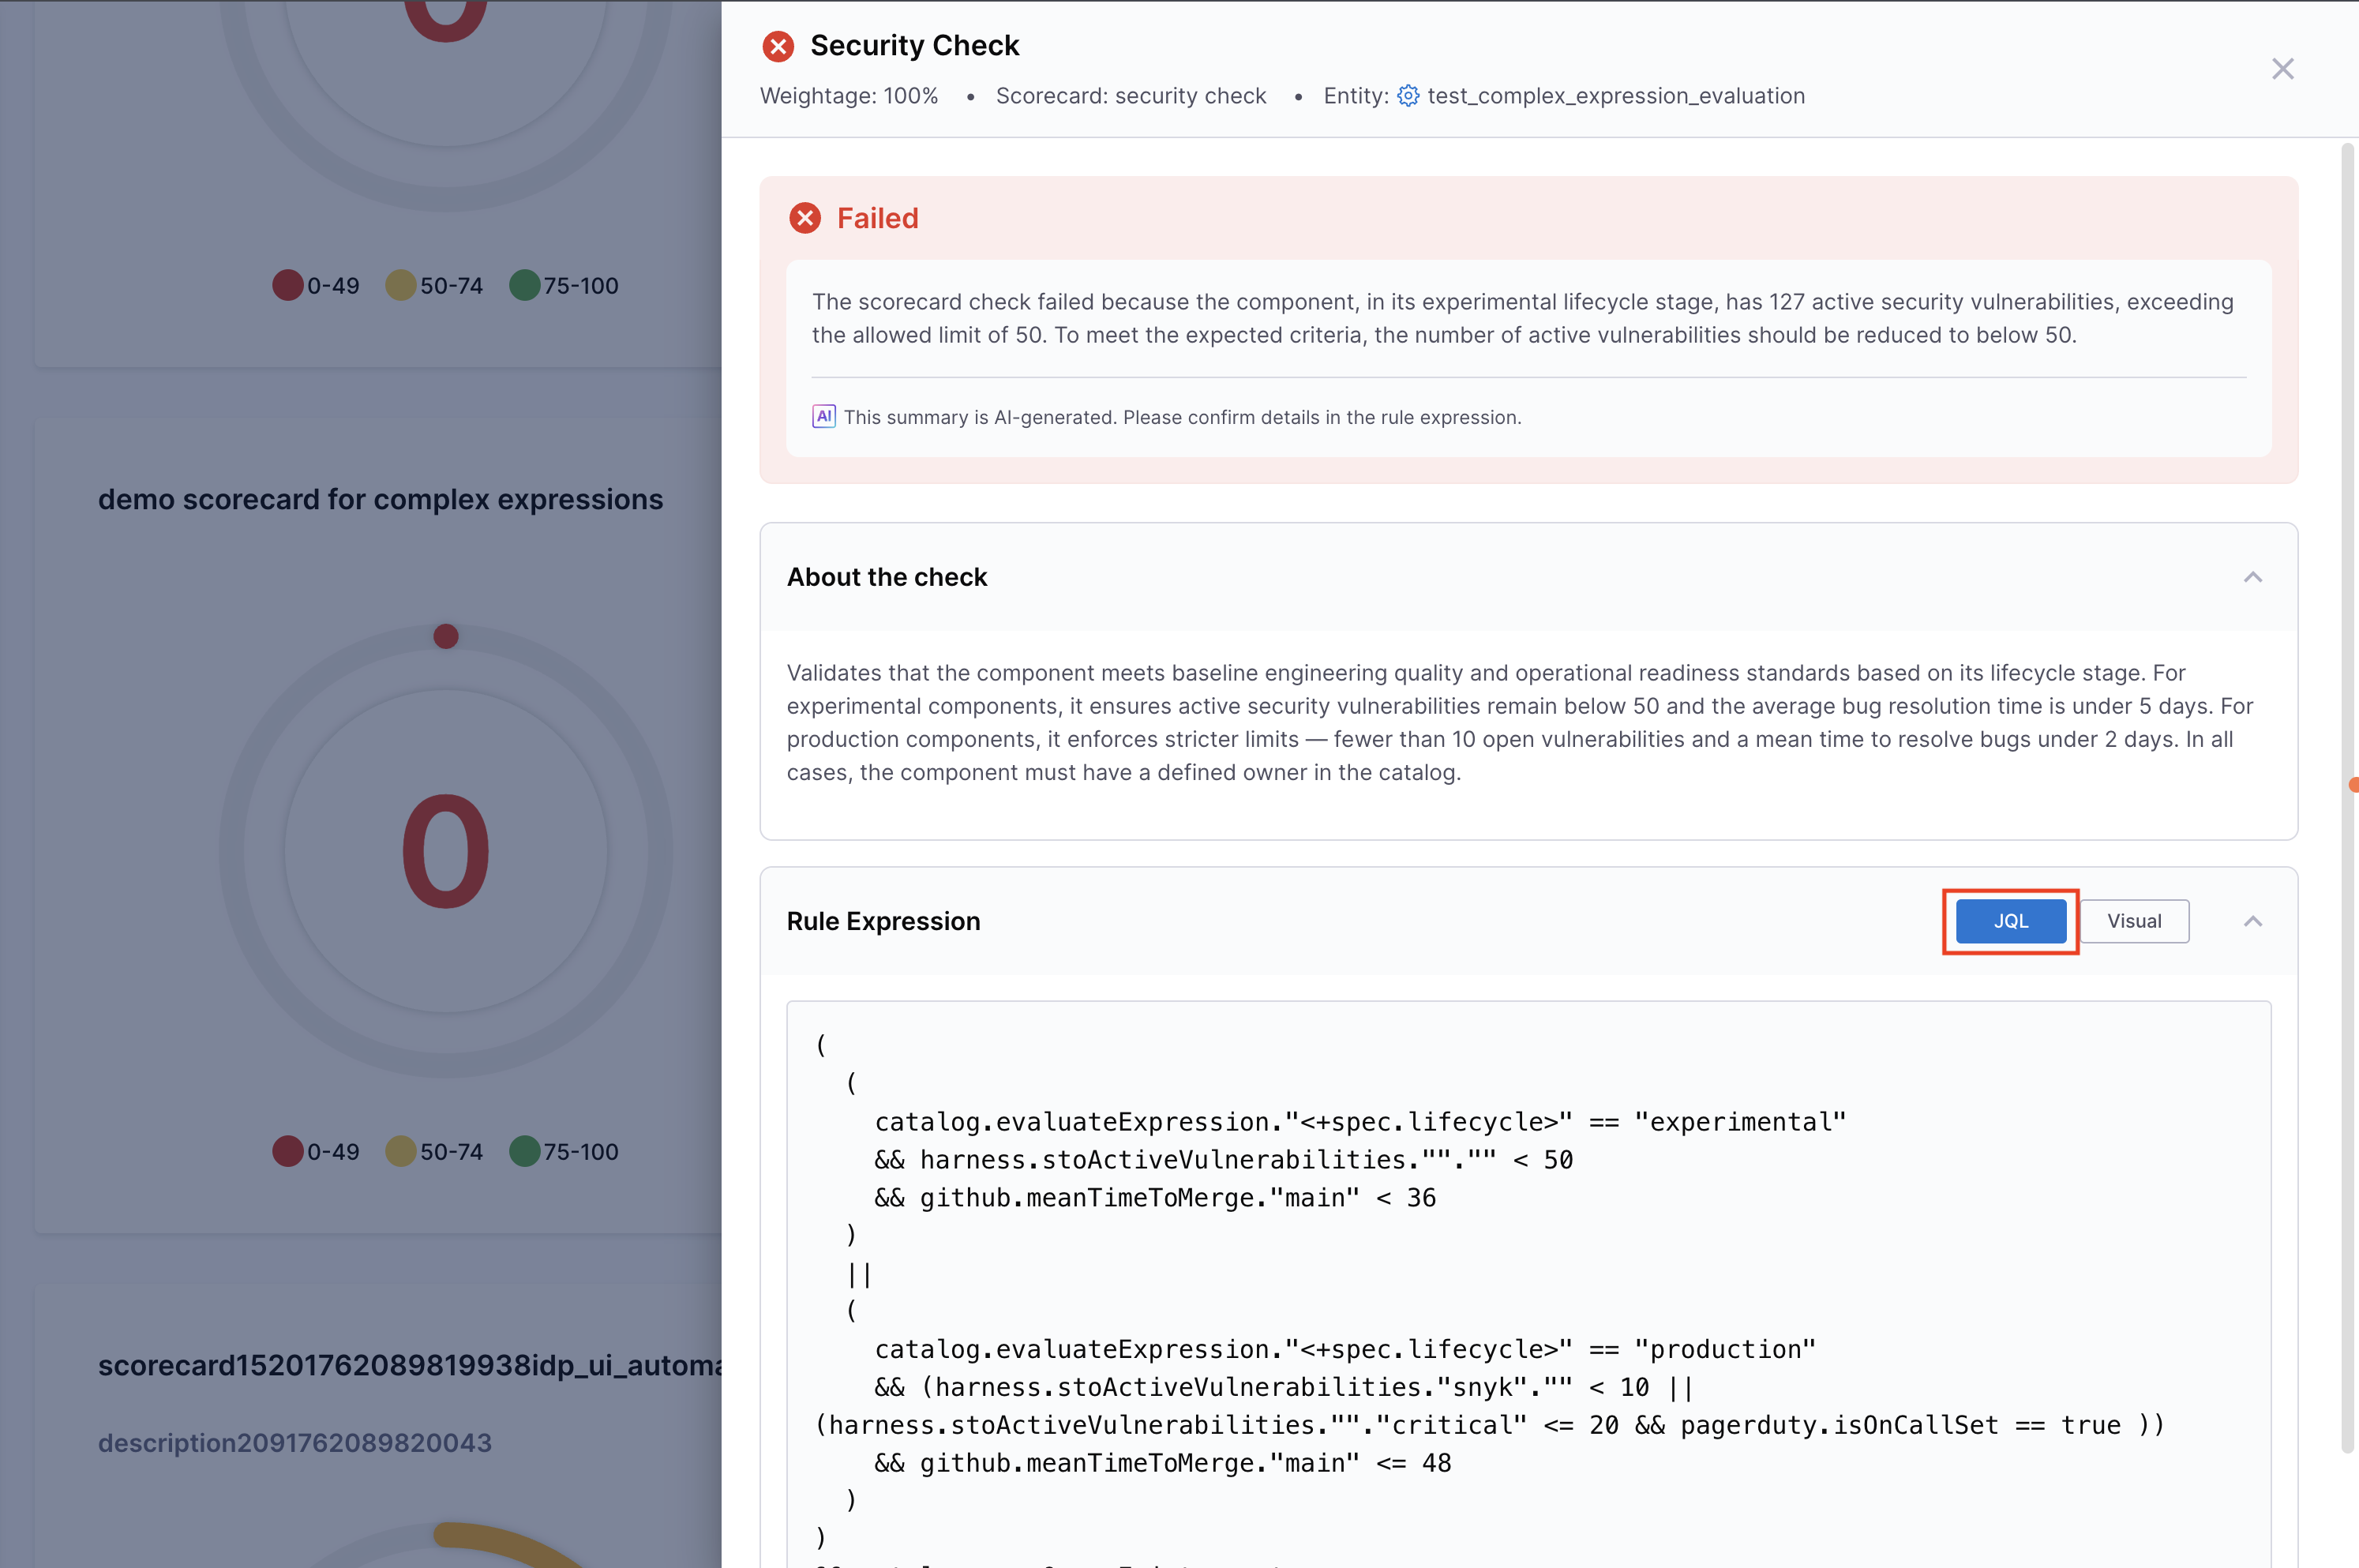This screenshot has width=2359, height=1568.
Task: Switch rule expression to JQL view
Action: tap(2010, 921)
